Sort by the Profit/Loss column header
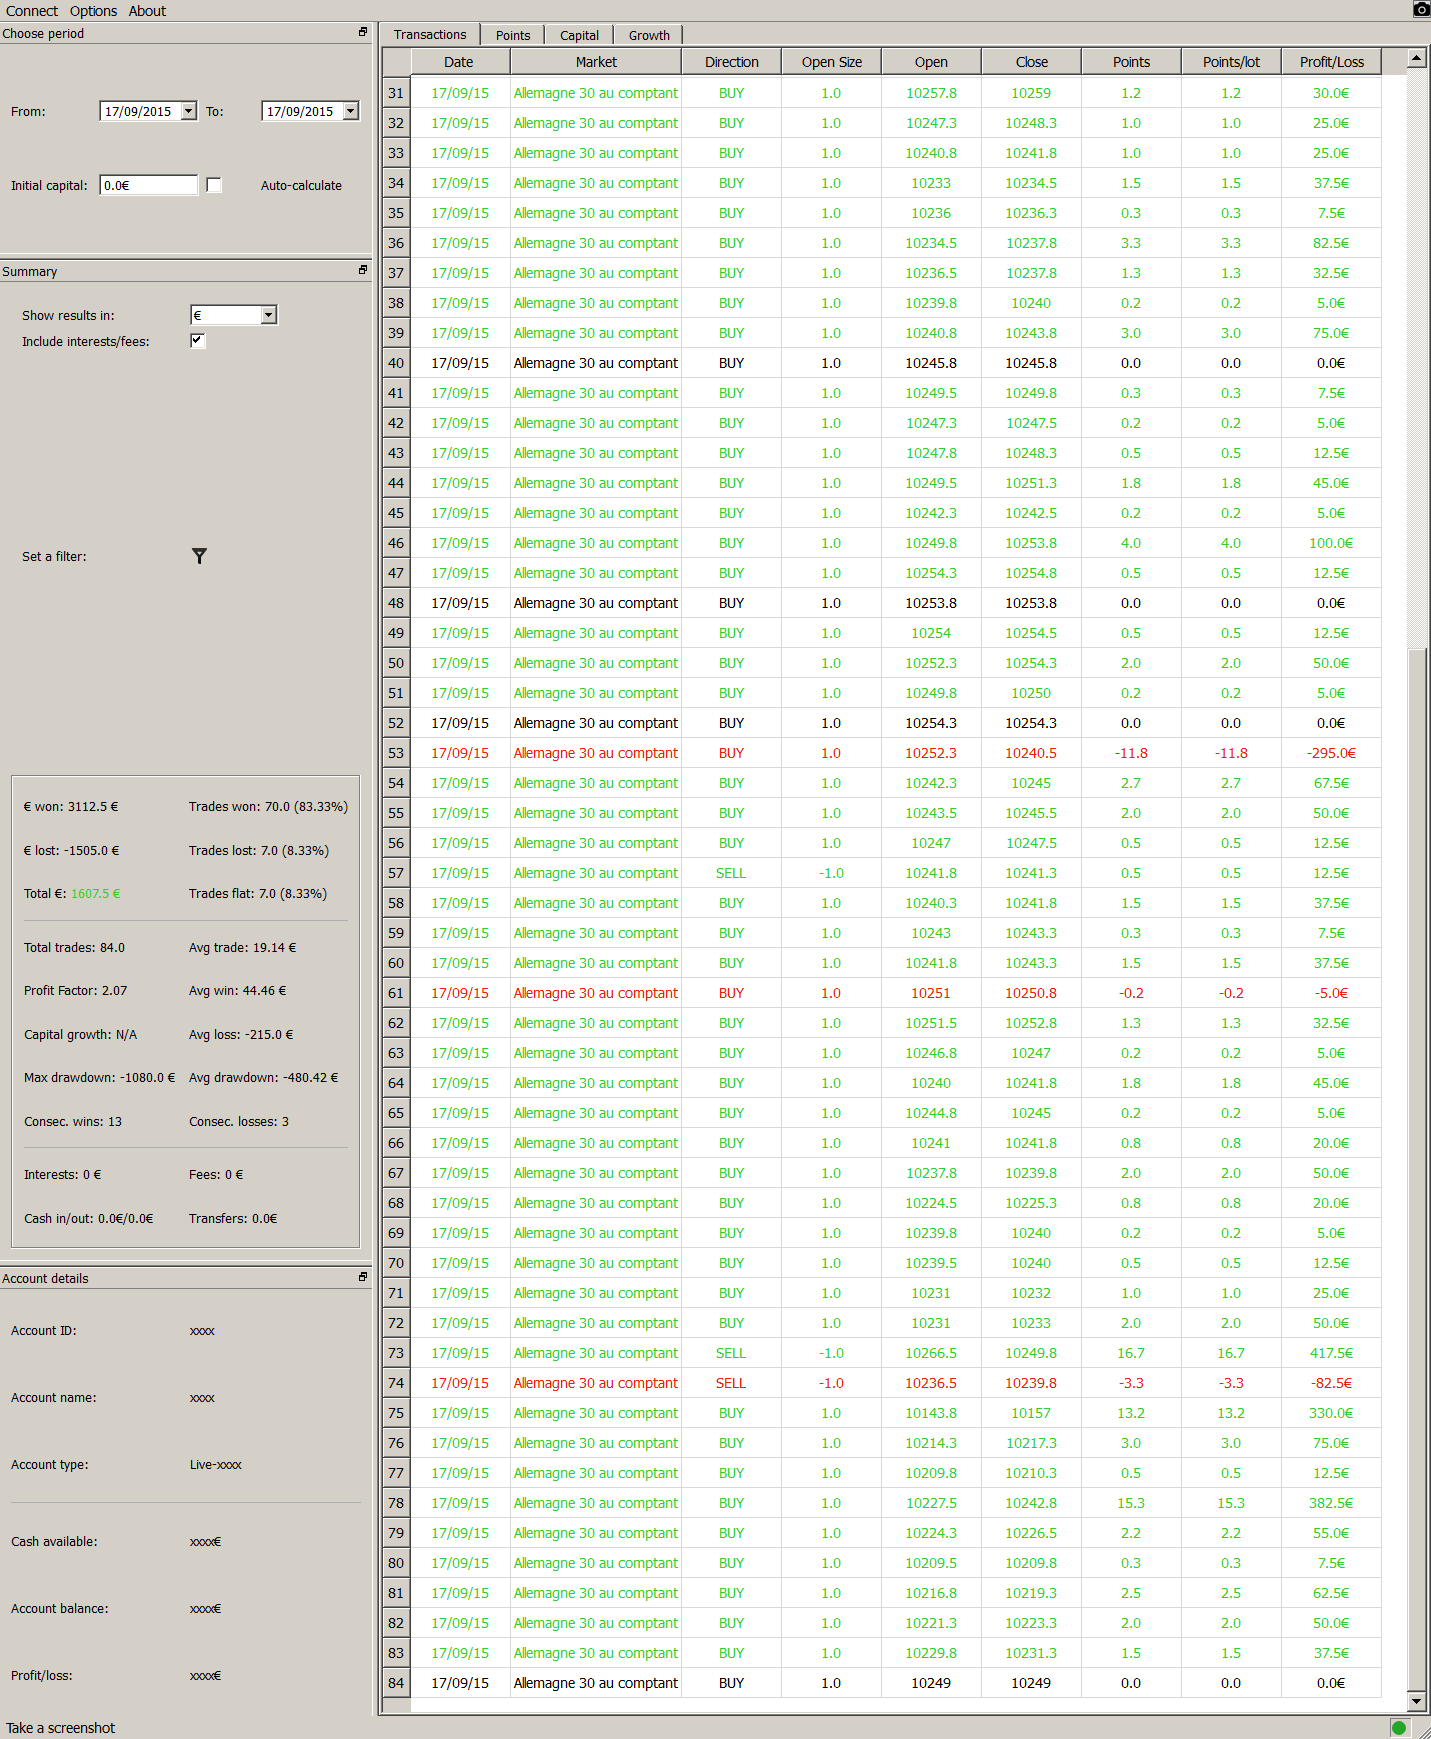 [1331, 62]
